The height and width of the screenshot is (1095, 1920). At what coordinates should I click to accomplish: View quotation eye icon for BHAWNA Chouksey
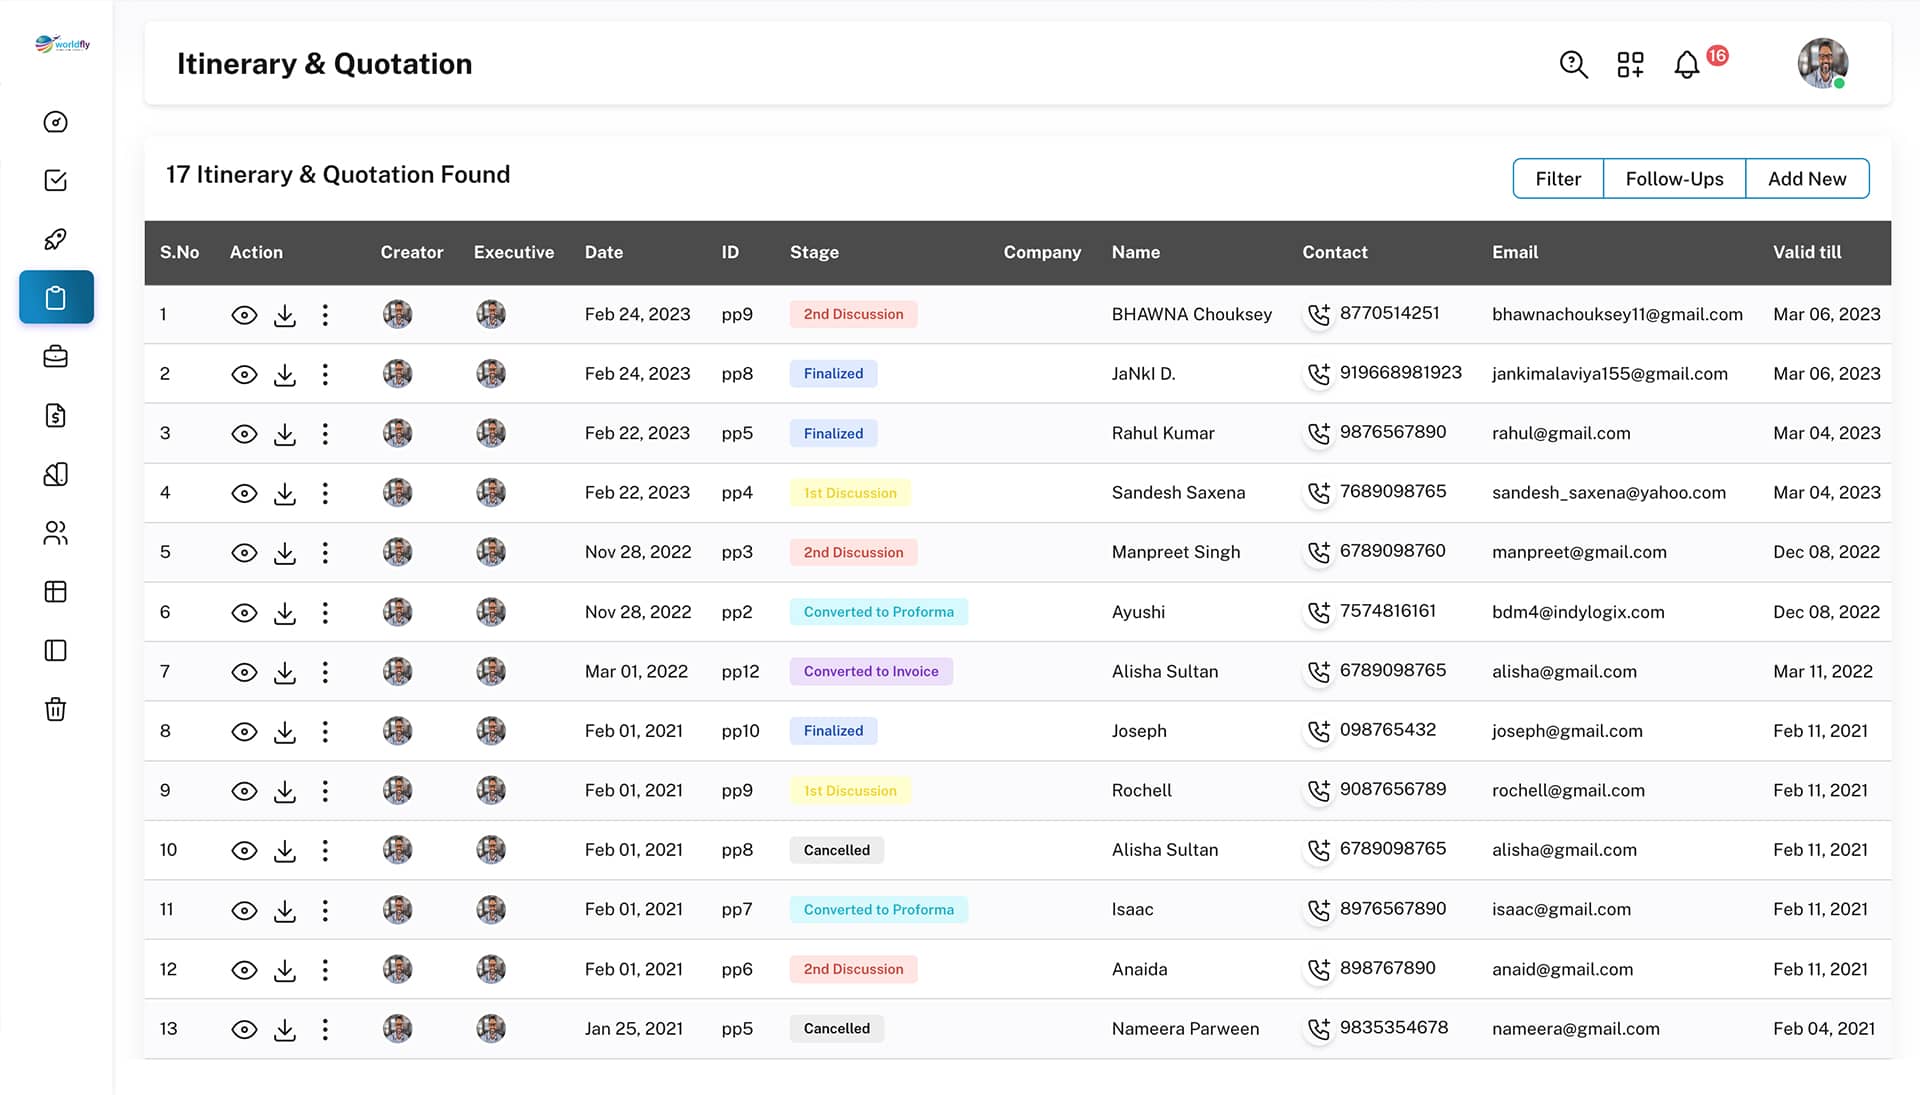[x=244, y=316]
